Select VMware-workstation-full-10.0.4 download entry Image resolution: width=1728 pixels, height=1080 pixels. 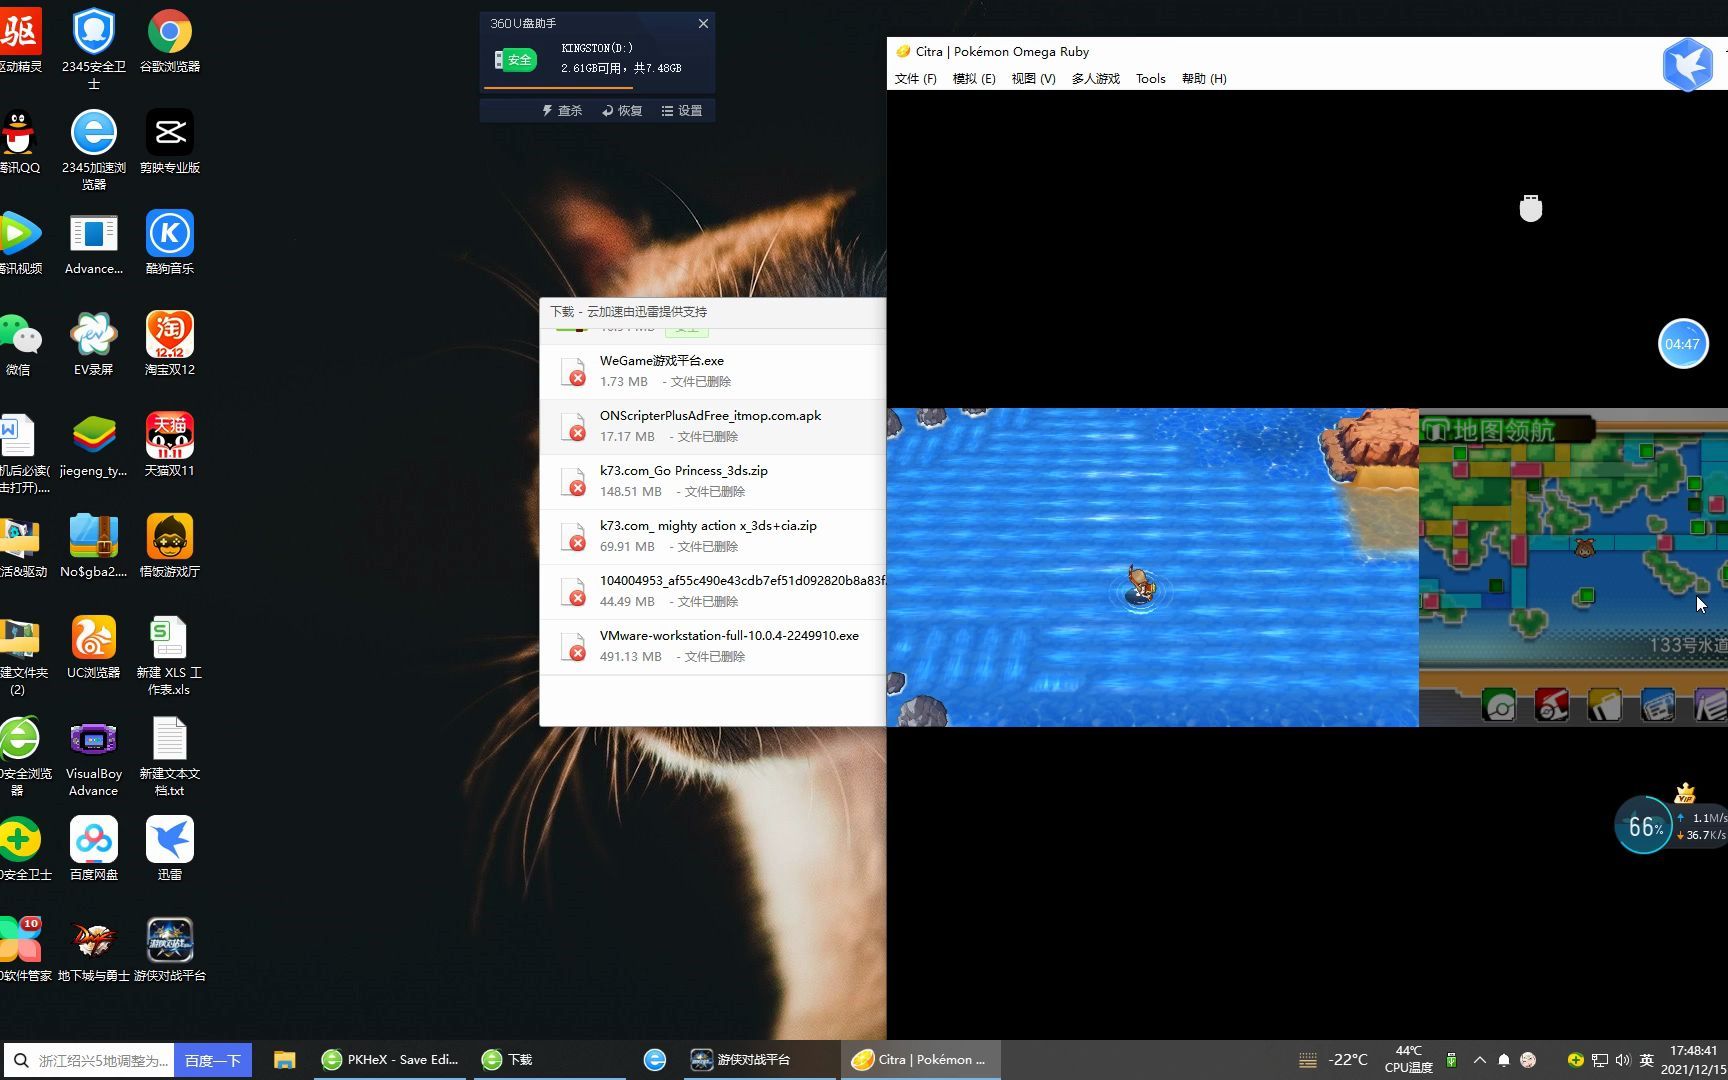click(712, 646)
